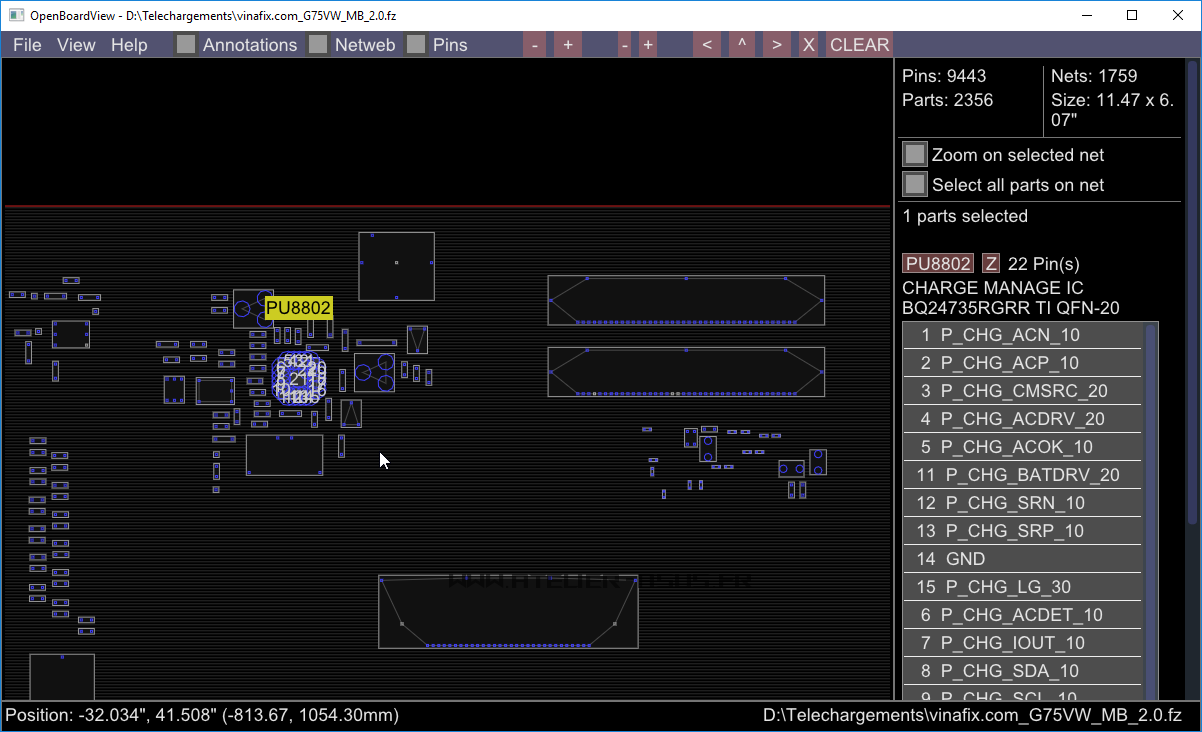Click the first plus zoom-in button
Screen dimensions: 1202x732
point(567,45)
